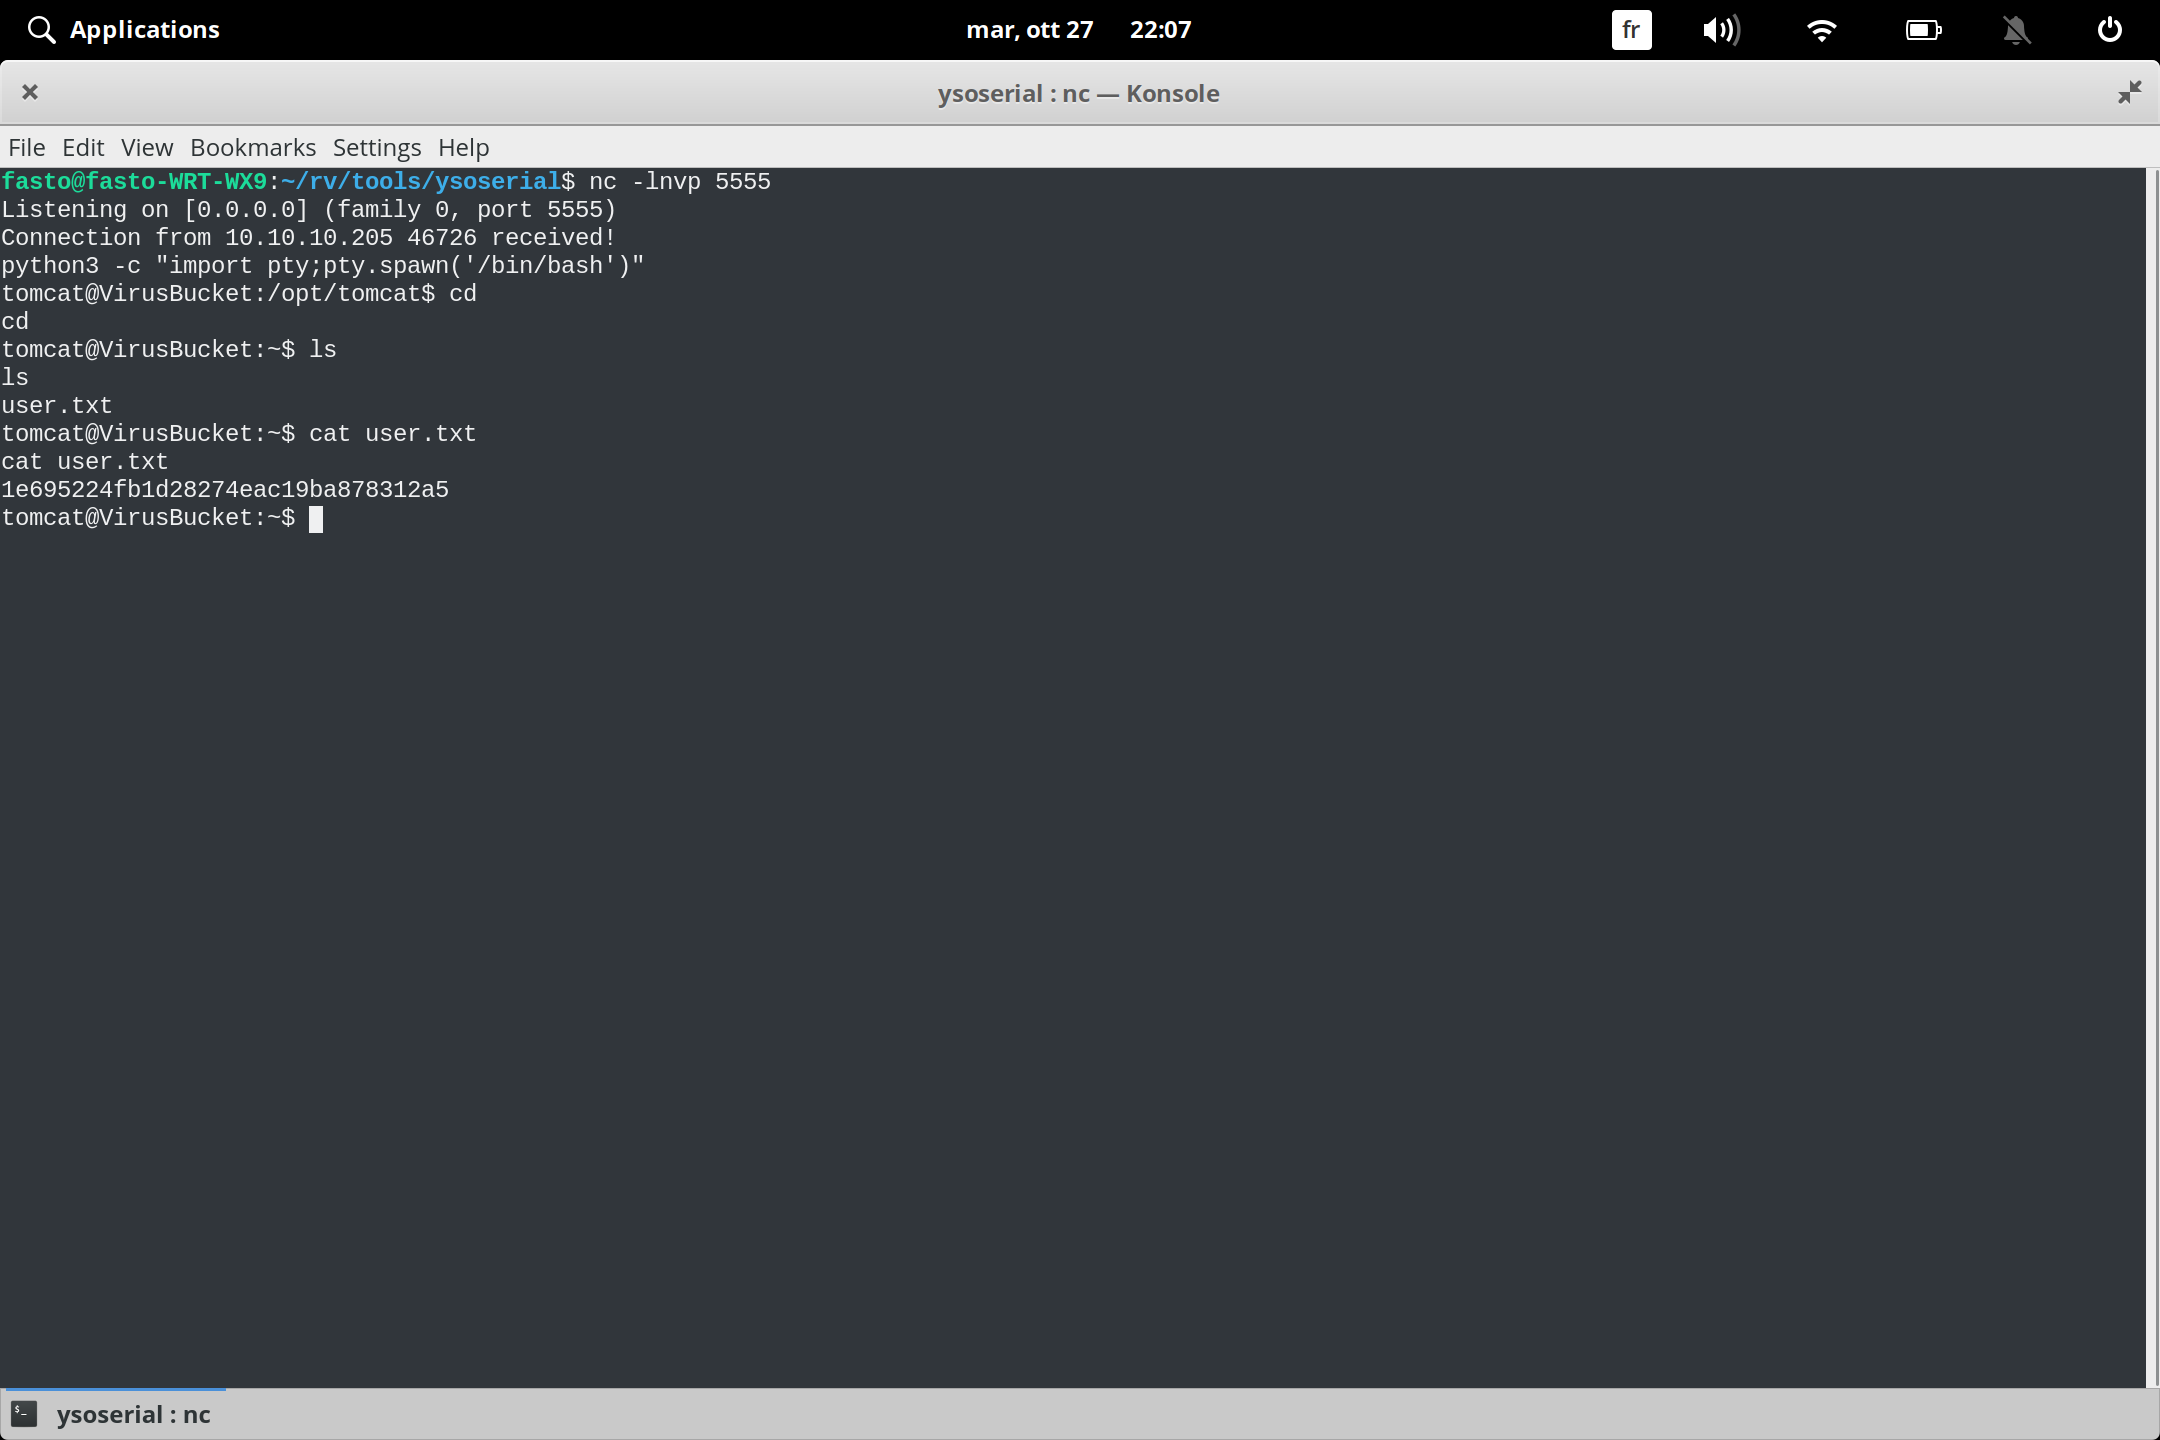The height and width of the screenshot is (1440, 2160).
Task: Open the Edit menu
Action: point(84,147)
